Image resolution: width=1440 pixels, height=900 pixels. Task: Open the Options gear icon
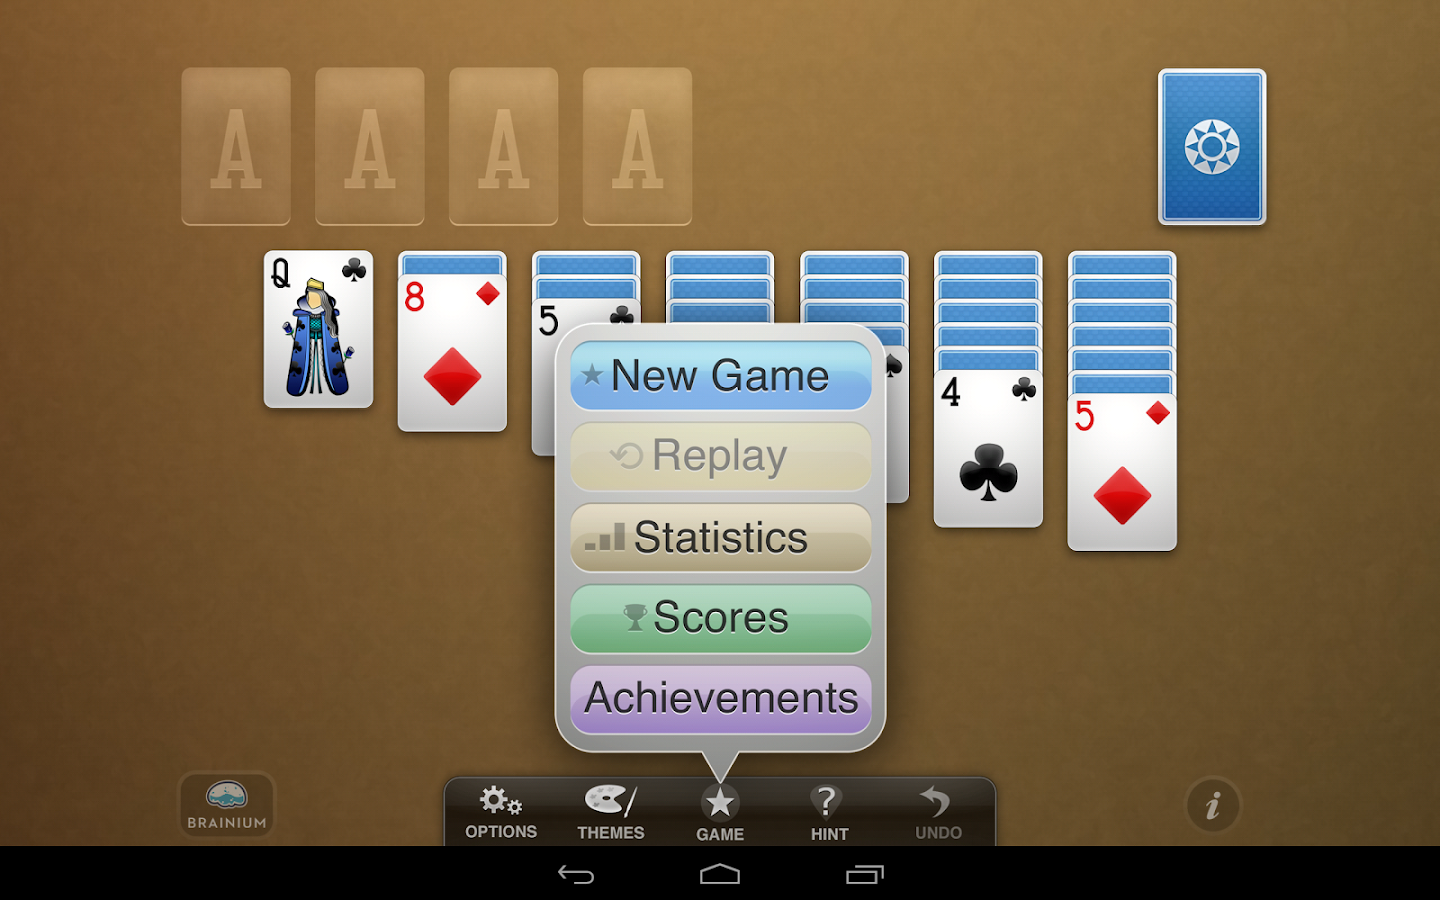pyautogui.click(x=500, y=801)
